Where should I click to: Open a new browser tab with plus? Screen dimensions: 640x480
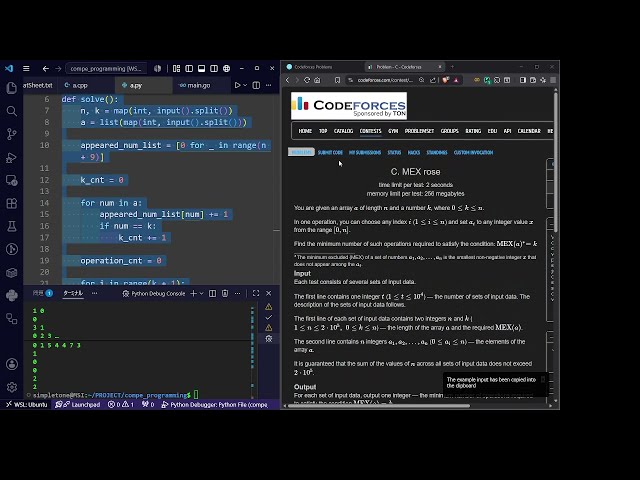[452, 67]
